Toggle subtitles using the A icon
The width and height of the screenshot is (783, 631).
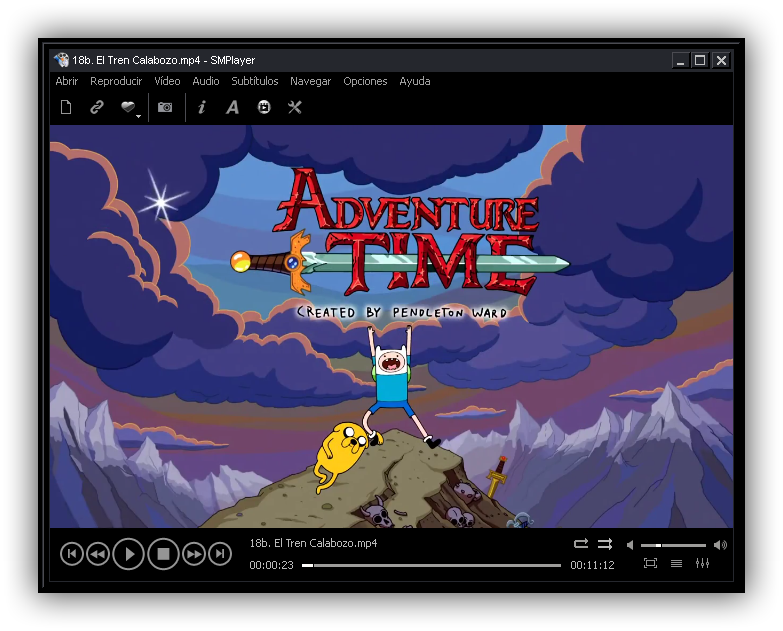[232, 107]
